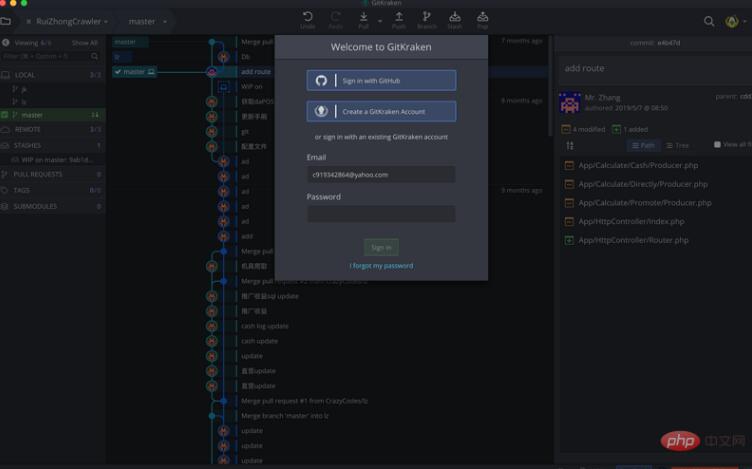
Task: Click the checked master branch label in graph
Action: point(135,72)
